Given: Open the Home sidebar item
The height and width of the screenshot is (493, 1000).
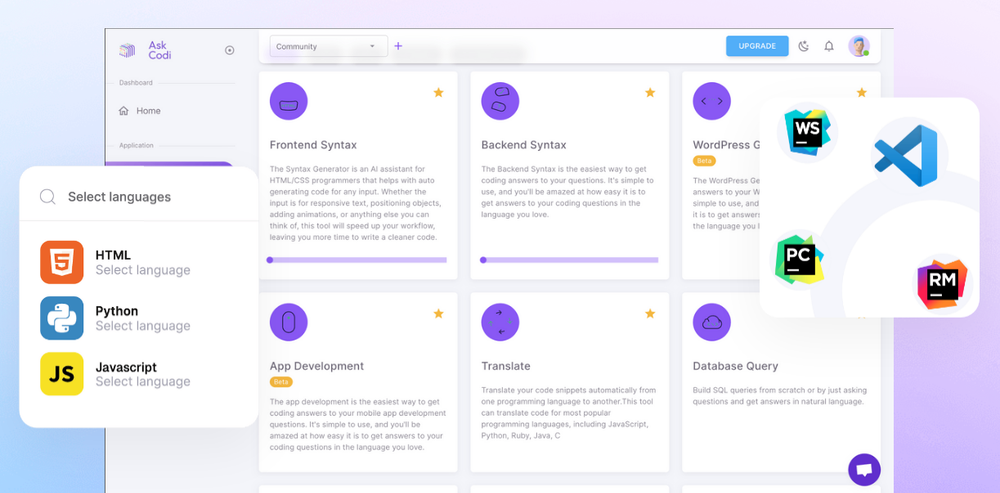Looking at the screenshot, I should click(x=139, y=111).
